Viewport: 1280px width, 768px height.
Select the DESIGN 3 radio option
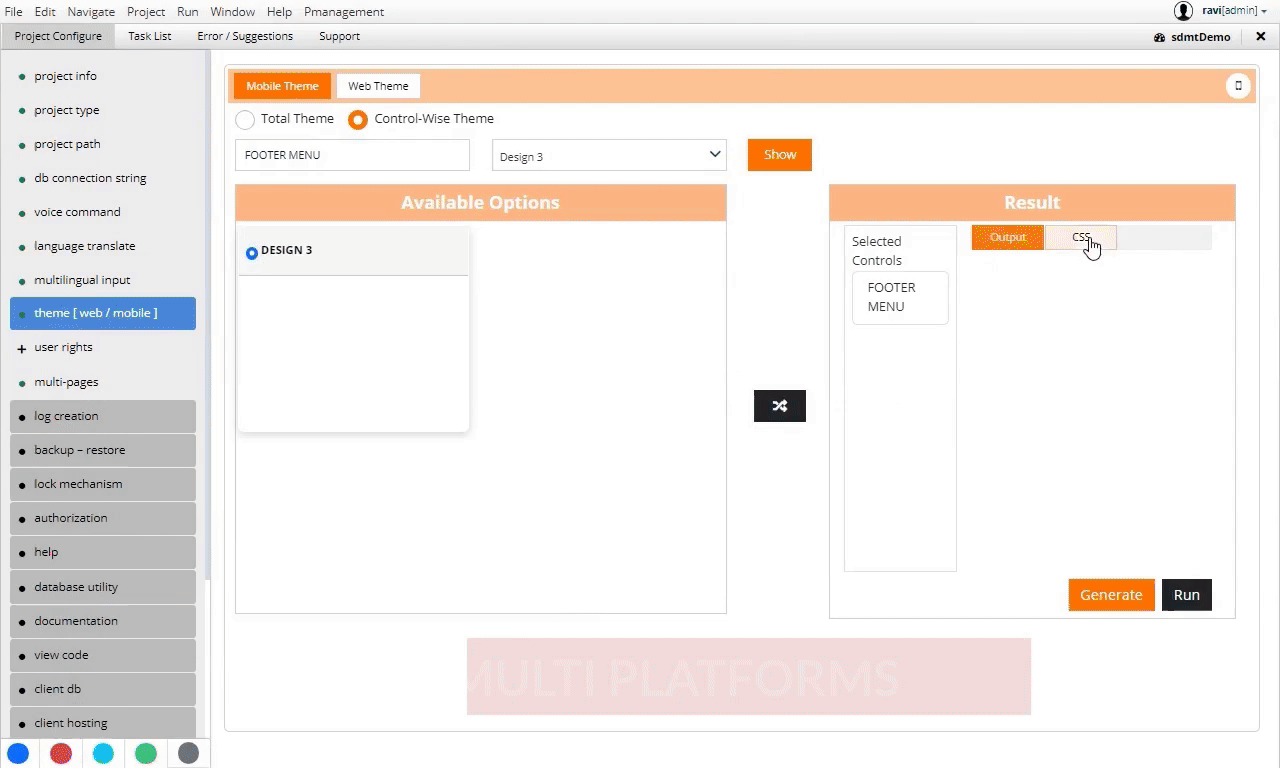tap(252, 252)
